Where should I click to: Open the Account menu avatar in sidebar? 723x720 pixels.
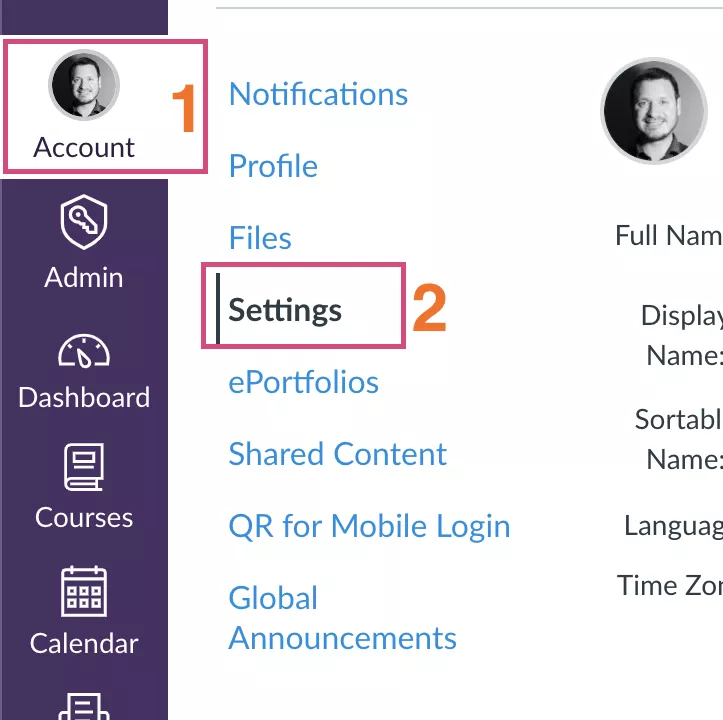[x=84, y=85]
